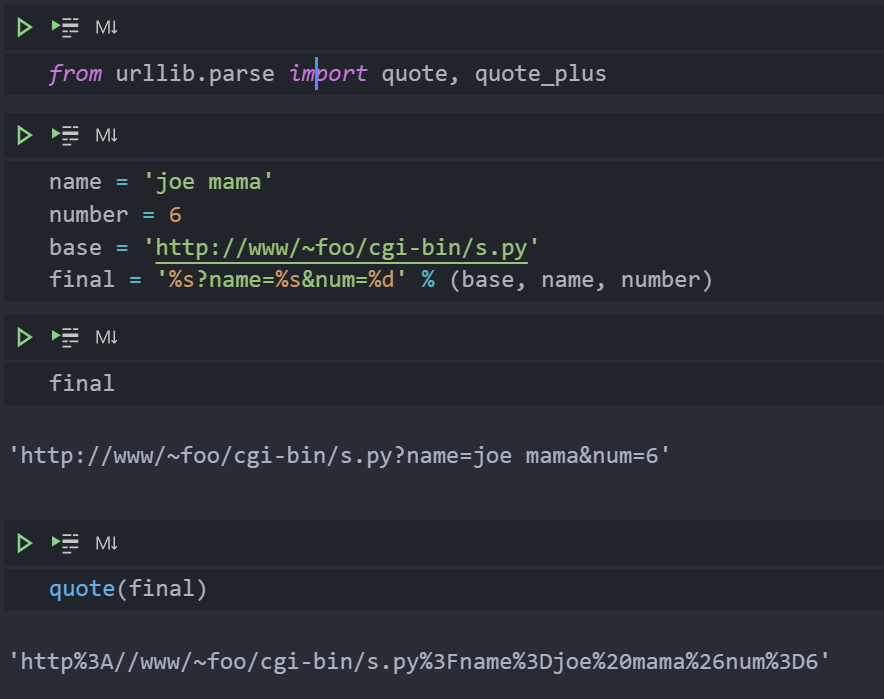
Task: Convert import urllib.parse cell to Markdown
Action: (x=106, y=27)
